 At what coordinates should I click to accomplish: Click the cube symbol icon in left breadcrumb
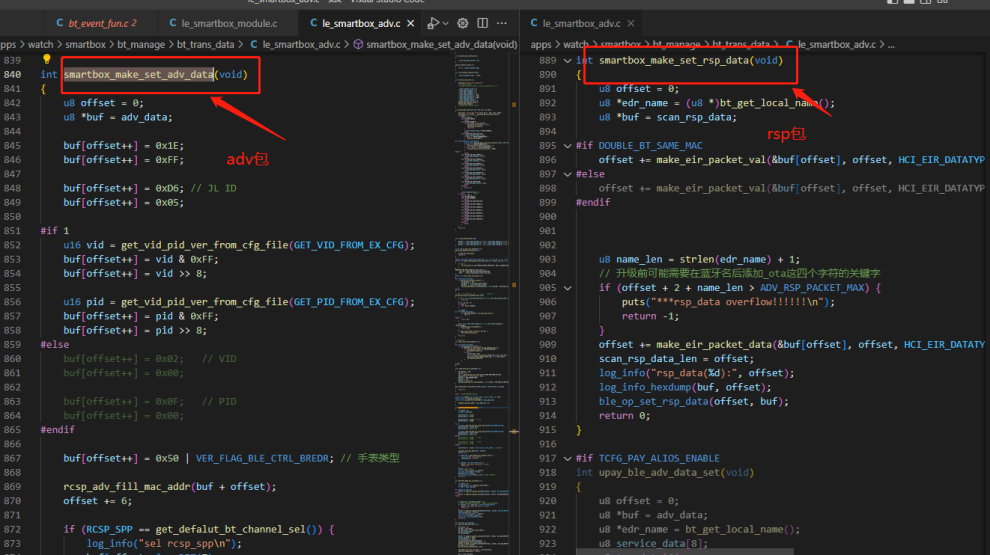point(358,44)
